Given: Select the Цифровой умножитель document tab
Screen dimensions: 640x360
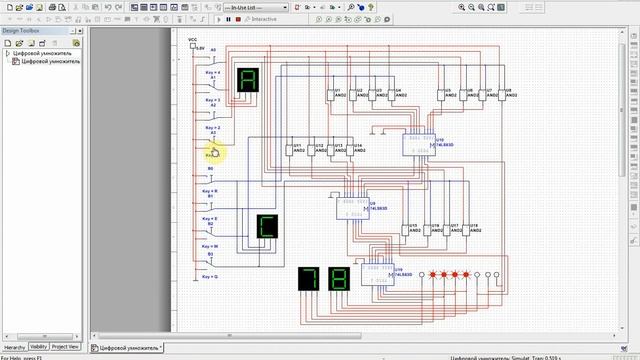Looking at the screenshot, I should point(127,348).
